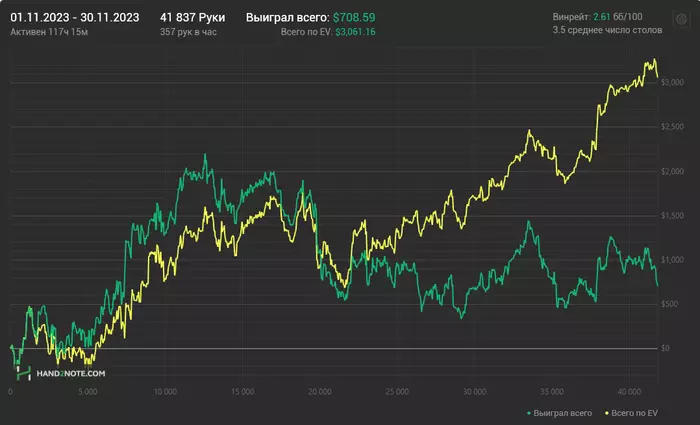Toggle the Выиграл всего legend series
Viewport: 700px width, 425px height.
pos(562,412)
